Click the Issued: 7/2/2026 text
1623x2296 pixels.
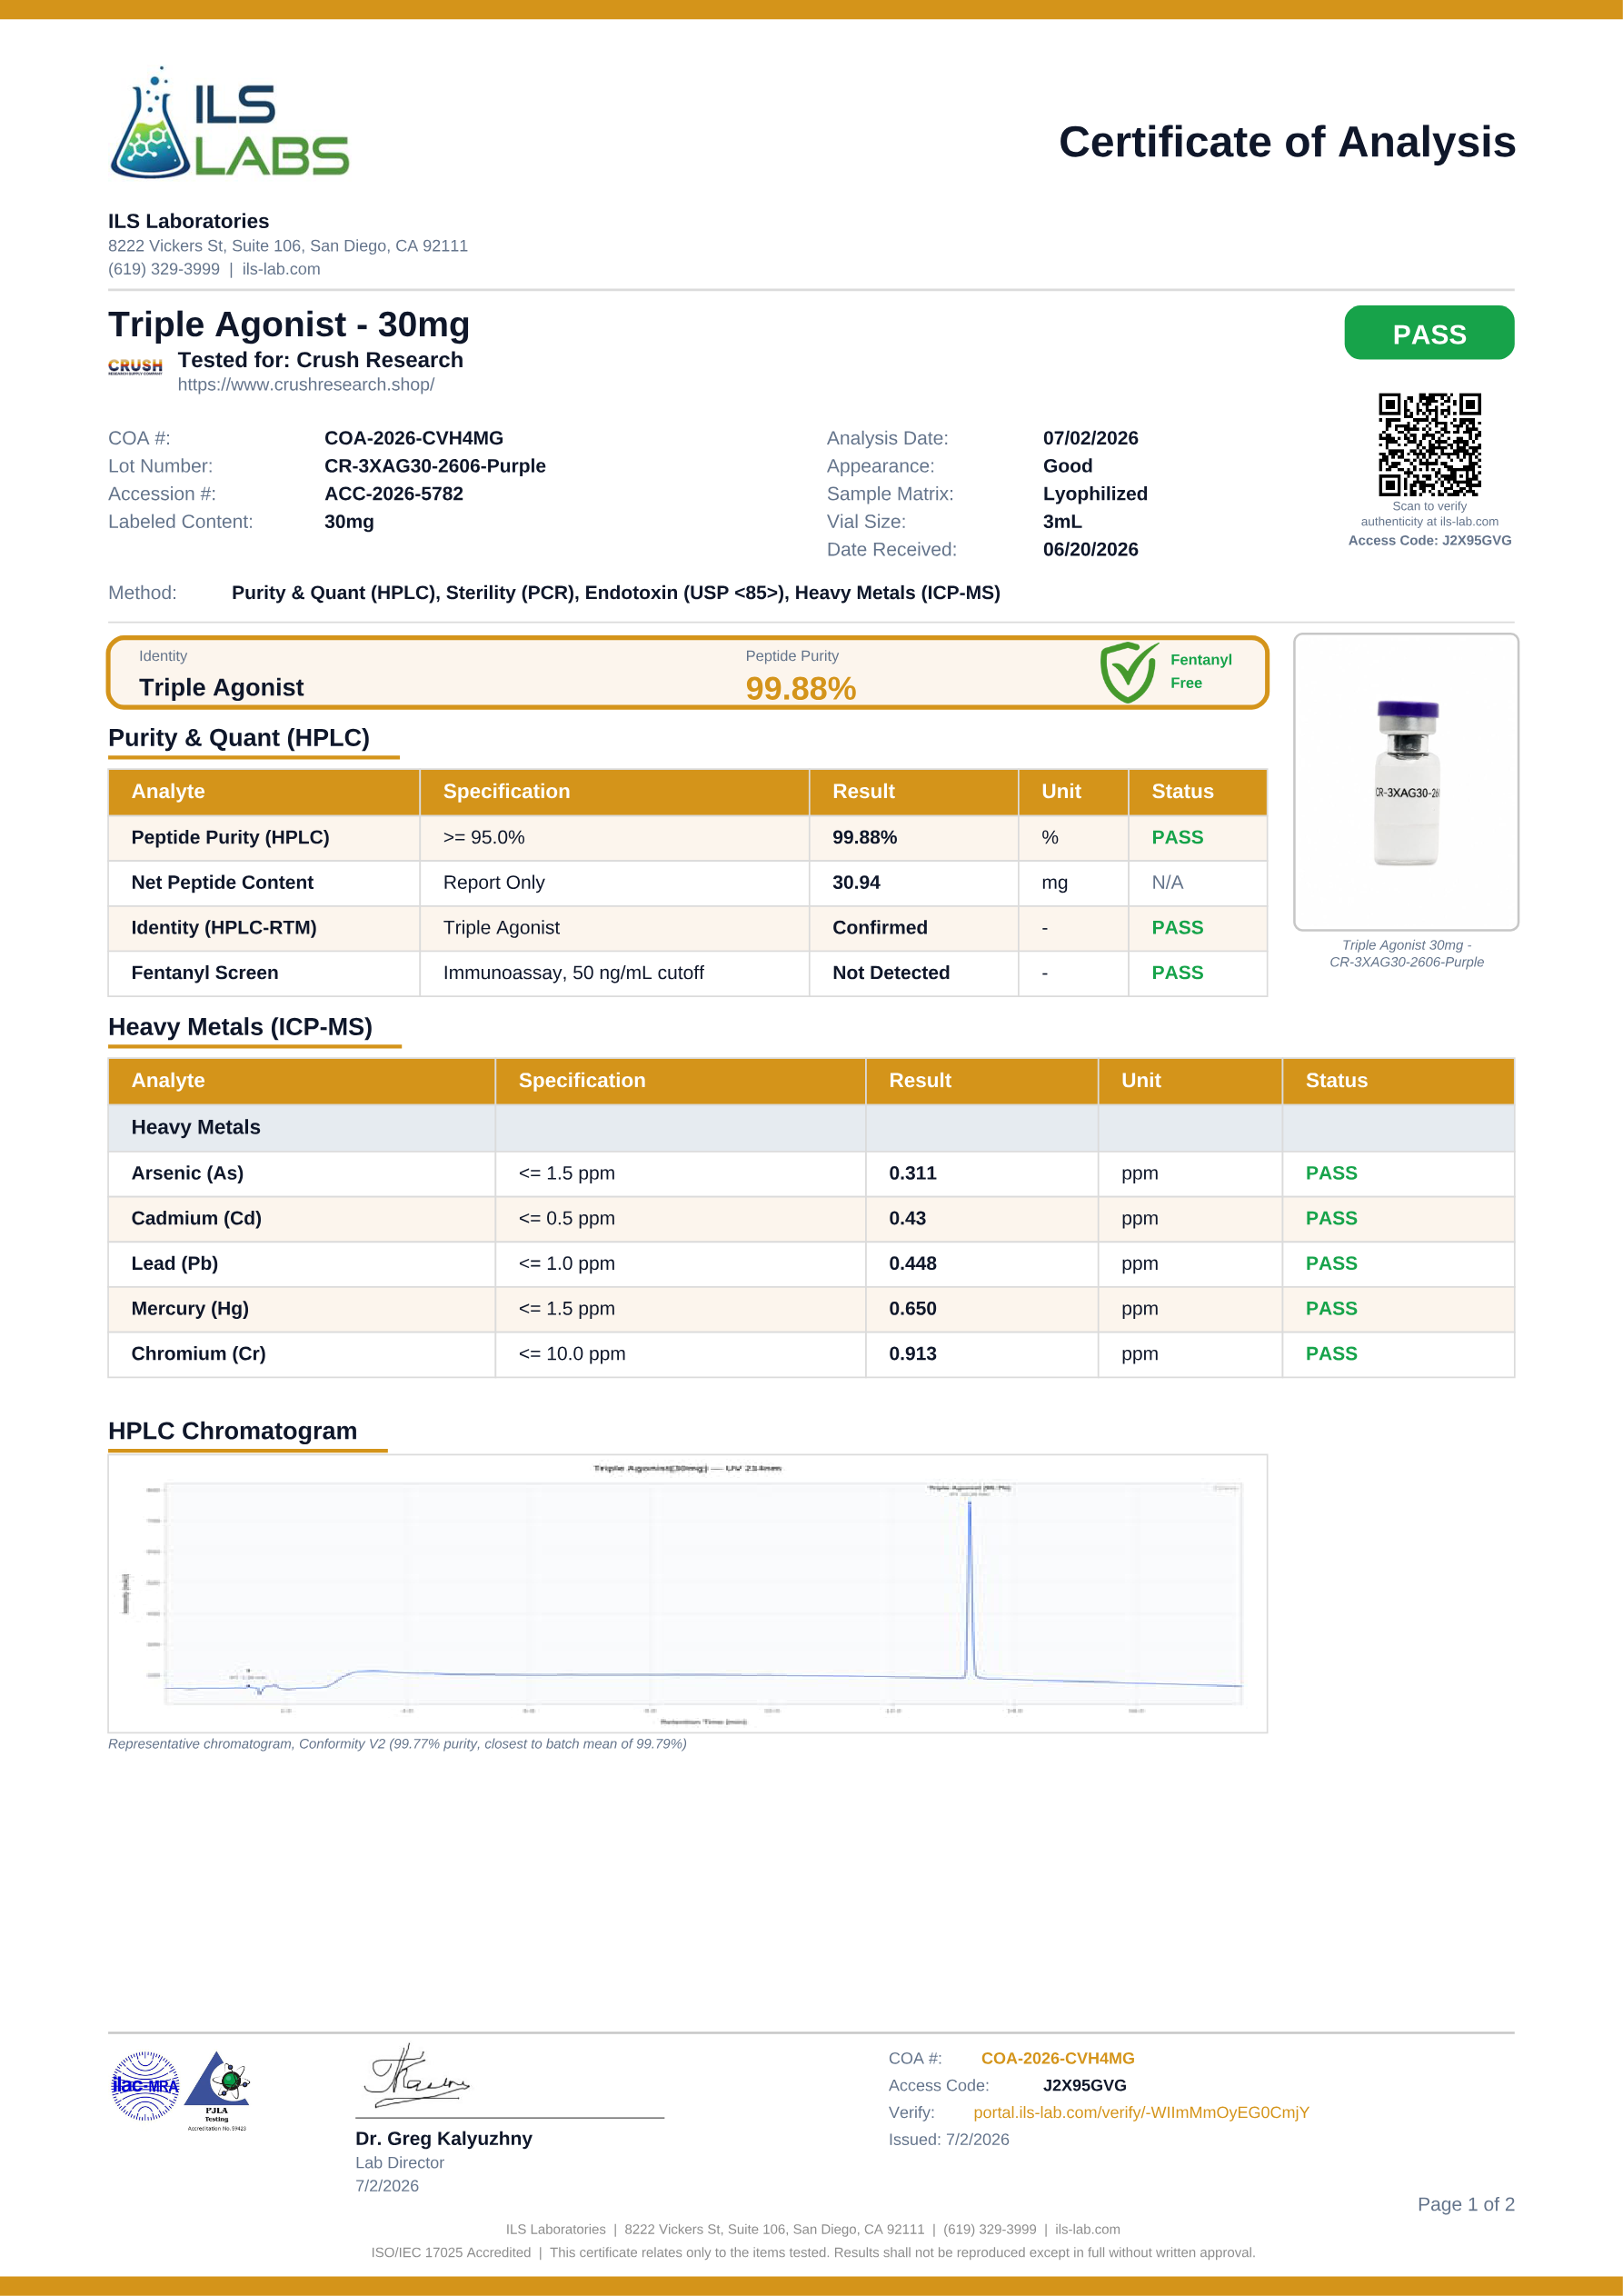(x=948, y=2139)
